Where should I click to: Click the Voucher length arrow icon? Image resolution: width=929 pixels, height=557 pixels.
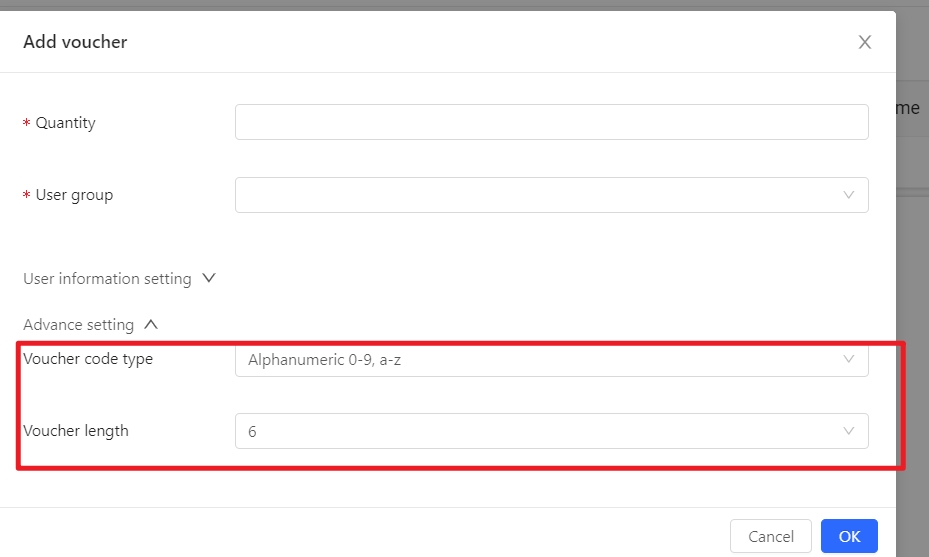click(x=848, y=431)
